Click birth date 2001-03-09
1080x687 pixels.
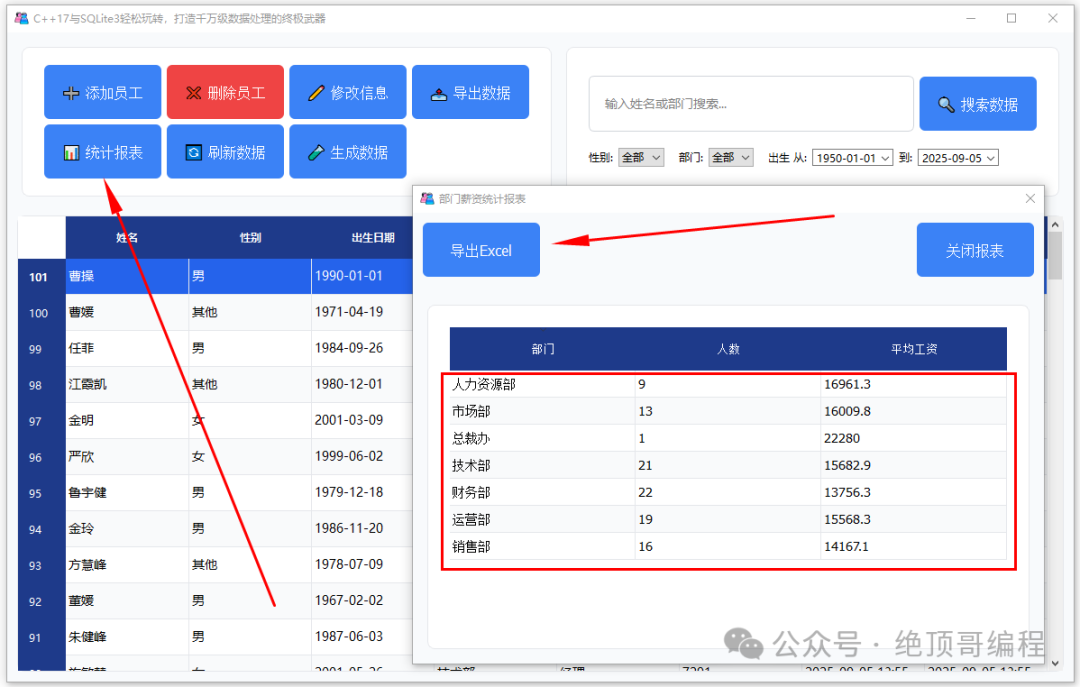pos(349,420)
